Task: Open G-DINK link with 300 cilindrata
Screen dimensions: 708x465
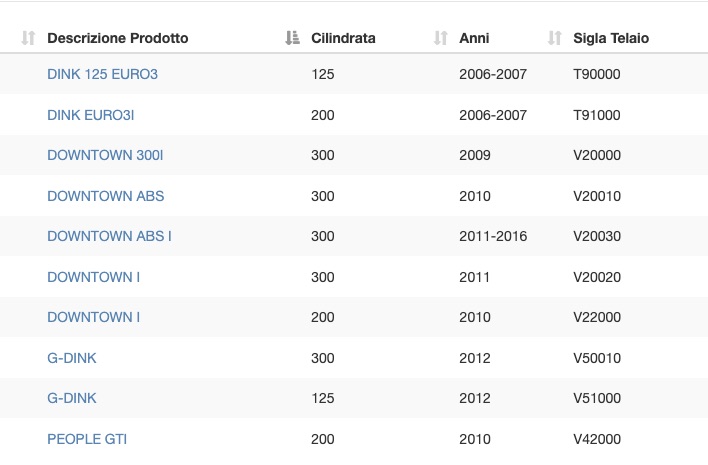Action: (72, 358)
